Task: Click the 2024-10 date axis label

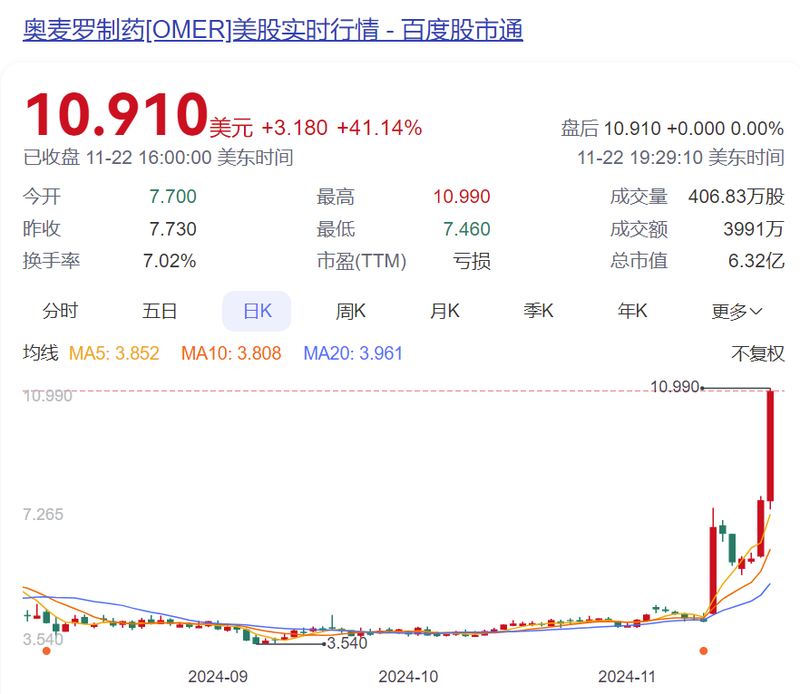Action: pos(408,676)
